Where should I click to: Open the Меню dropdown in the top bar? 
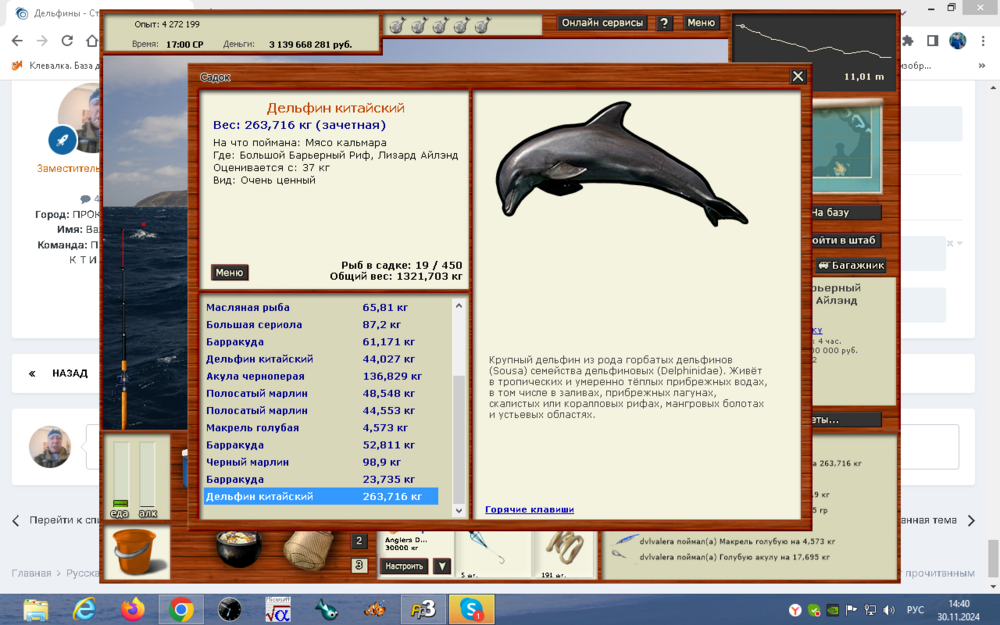pos(702,22)
